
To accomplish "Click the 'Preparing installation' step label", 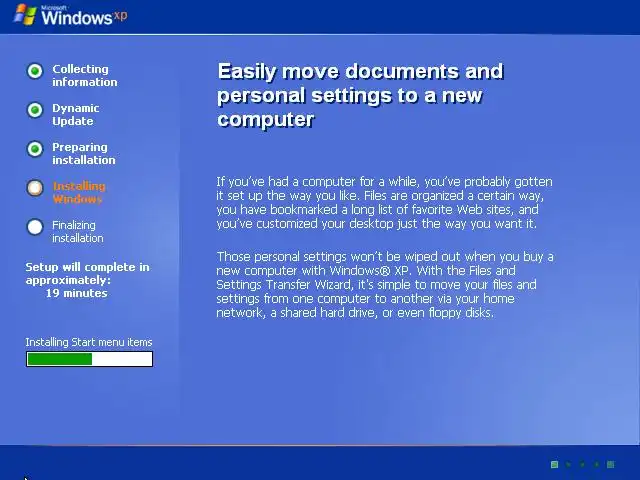I will point(84,153).
